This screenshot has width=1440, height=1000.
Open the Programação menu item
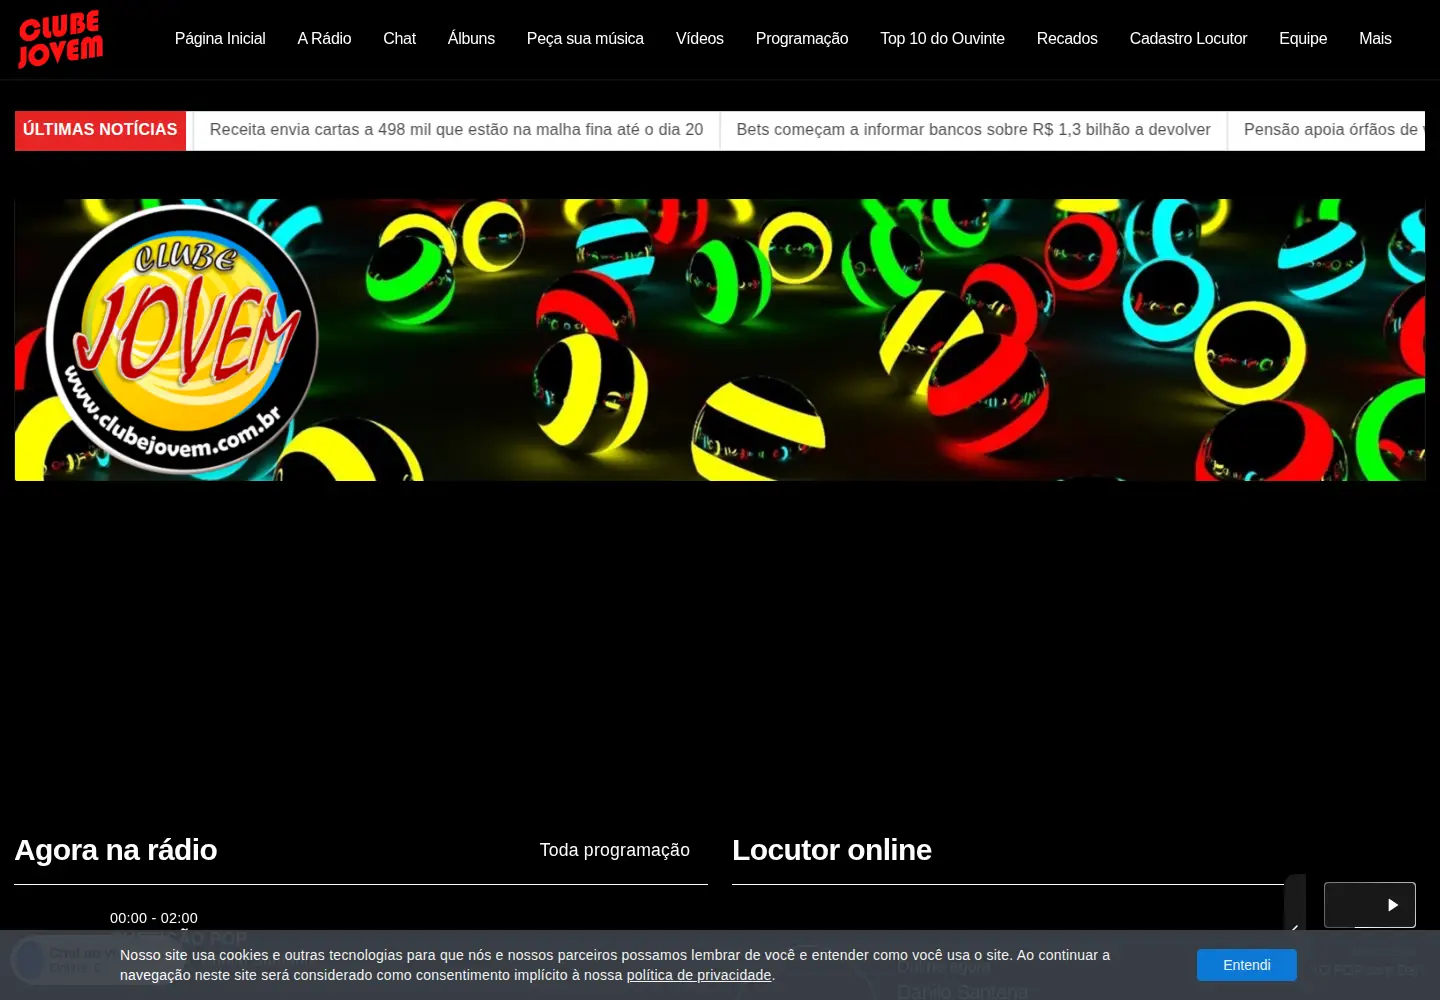coord(802,39)
